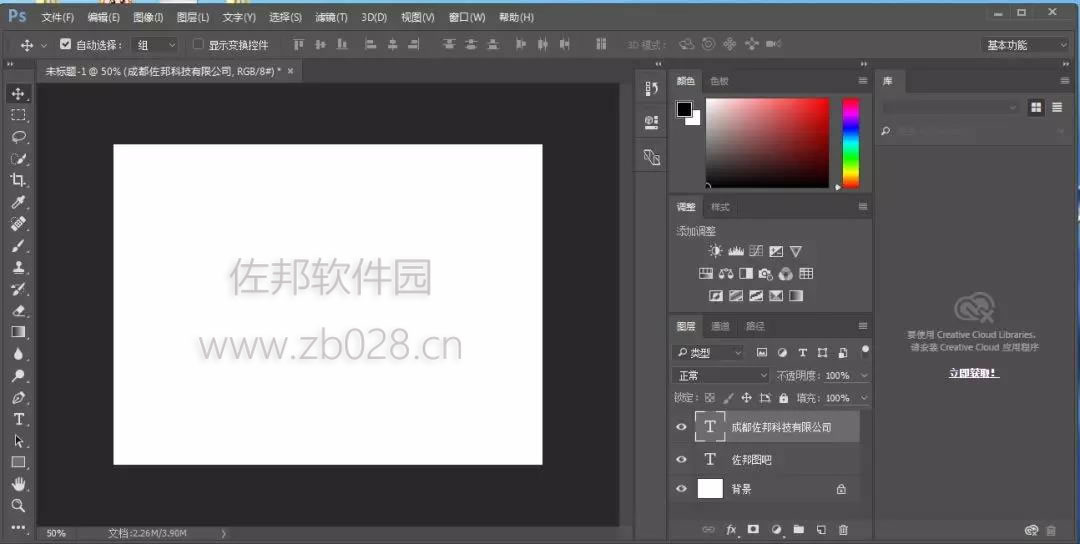Select the 背景 layer thumbnail

pyautogui.click(x=710, y=489)
